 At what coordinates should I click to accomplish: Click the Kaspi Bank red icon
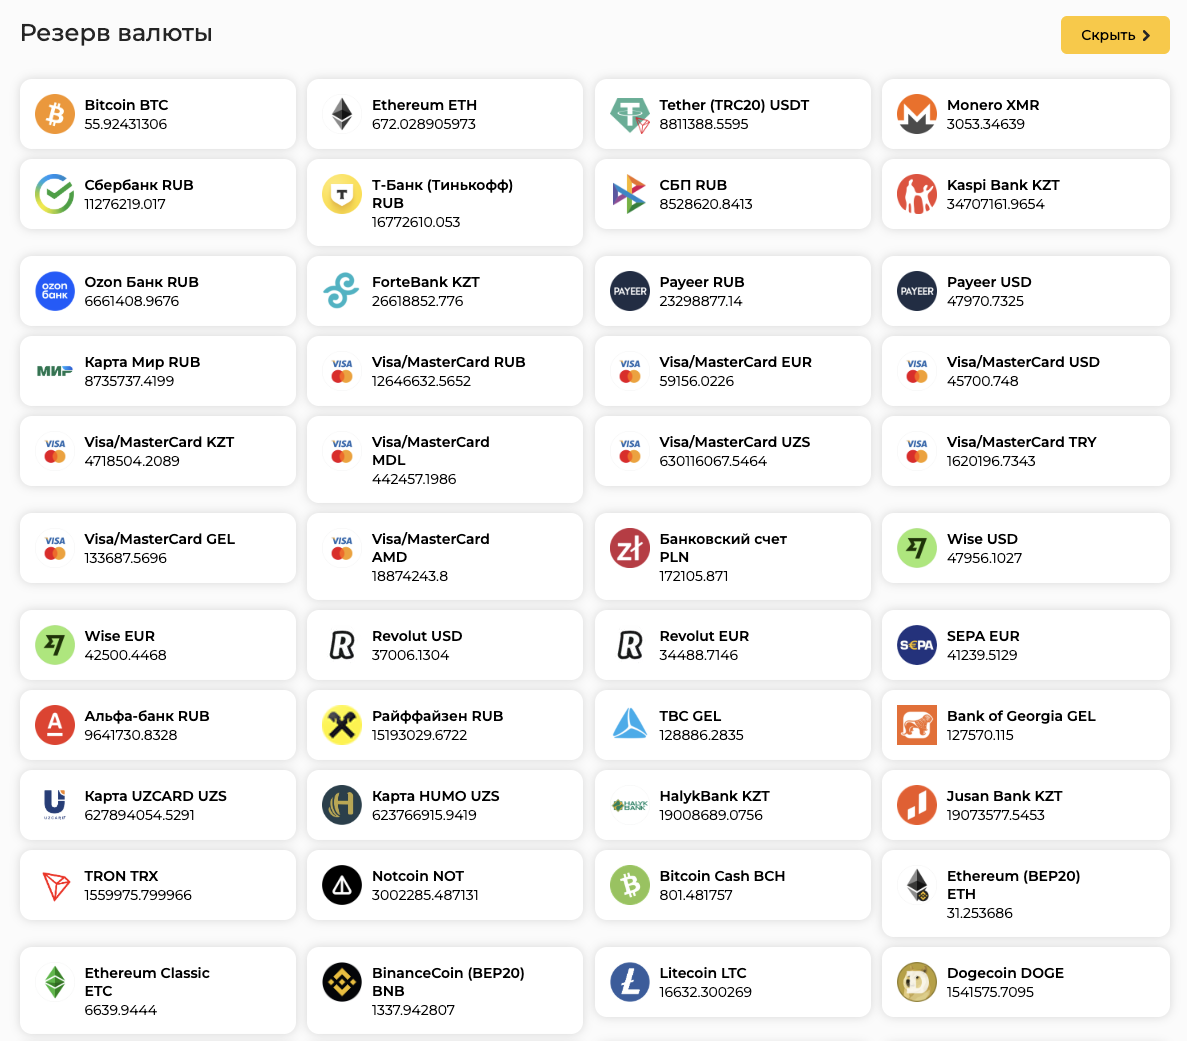(917, 194)
